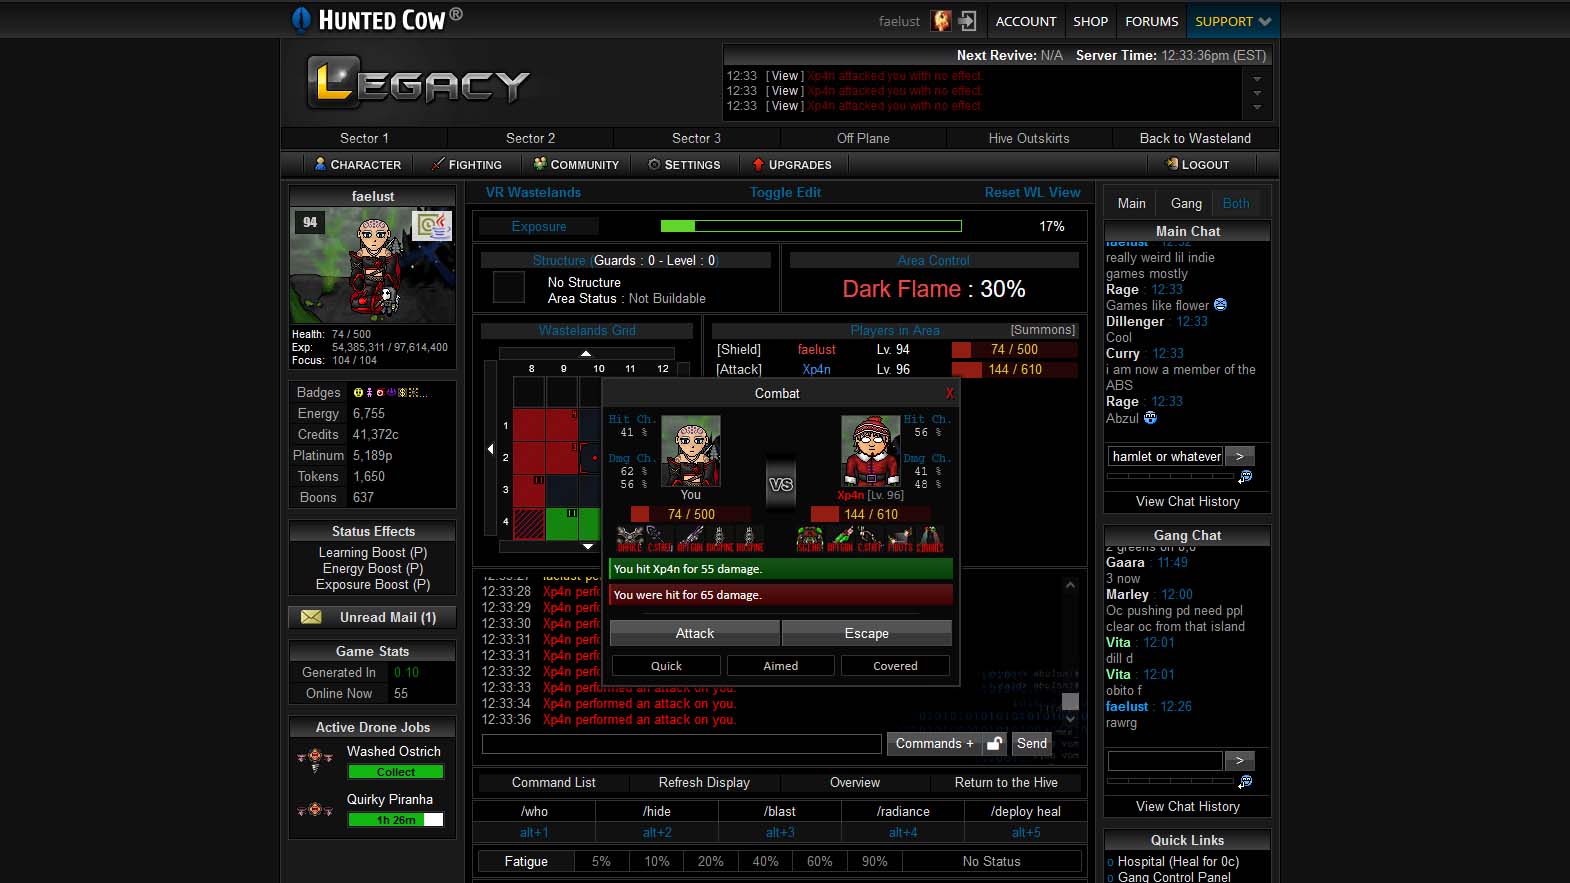Collect the Washed Ostrich drone job
Viewport: 1570px width, 883px height.
click(x=395, y=772)
